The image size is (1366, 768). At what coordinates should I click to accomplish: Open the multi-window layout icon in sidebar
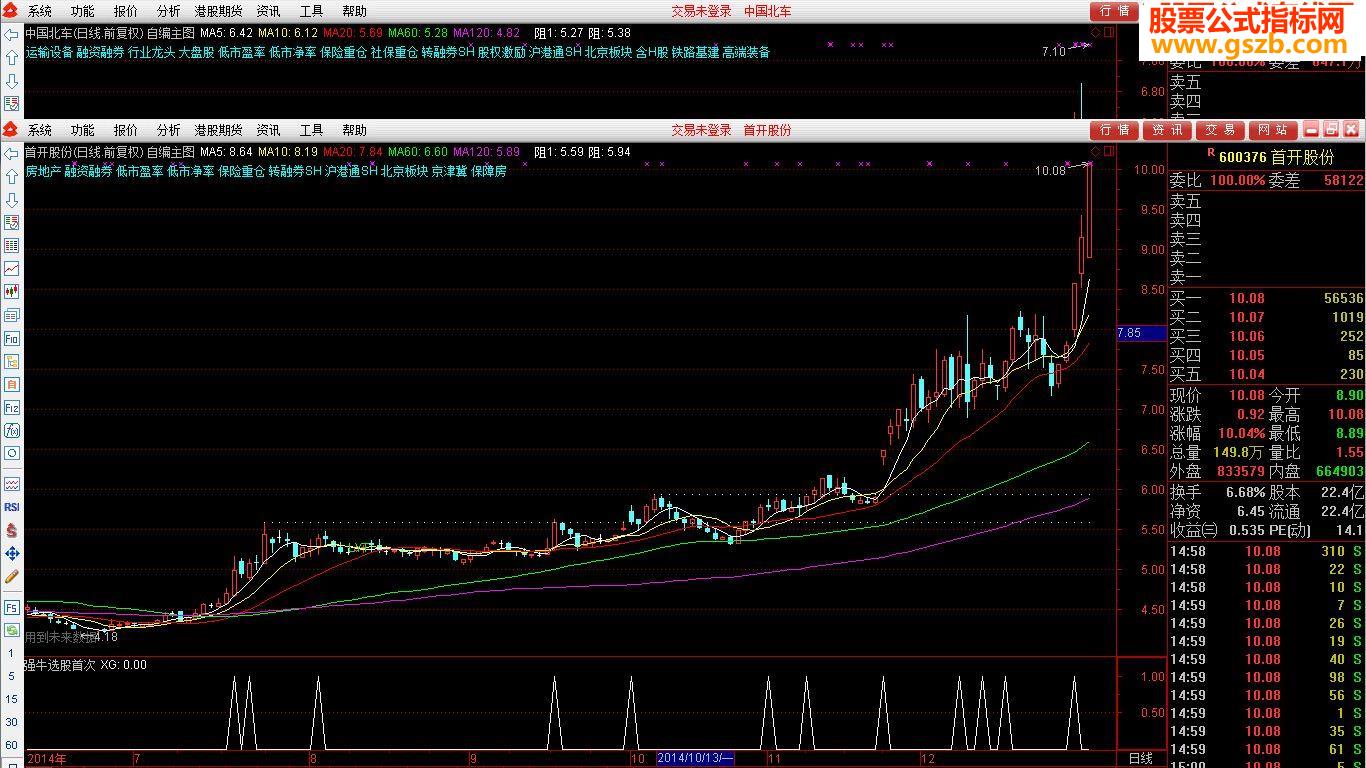tap(11, 315)
